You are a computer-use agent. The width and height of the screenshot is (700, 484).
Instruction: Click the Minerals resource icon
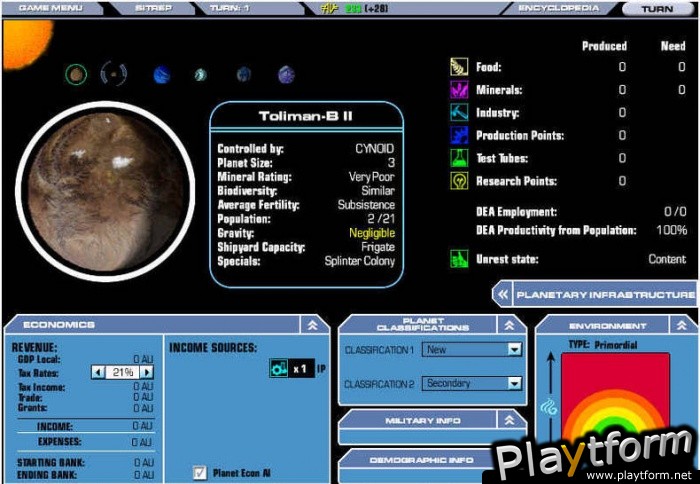pos(459,90)
